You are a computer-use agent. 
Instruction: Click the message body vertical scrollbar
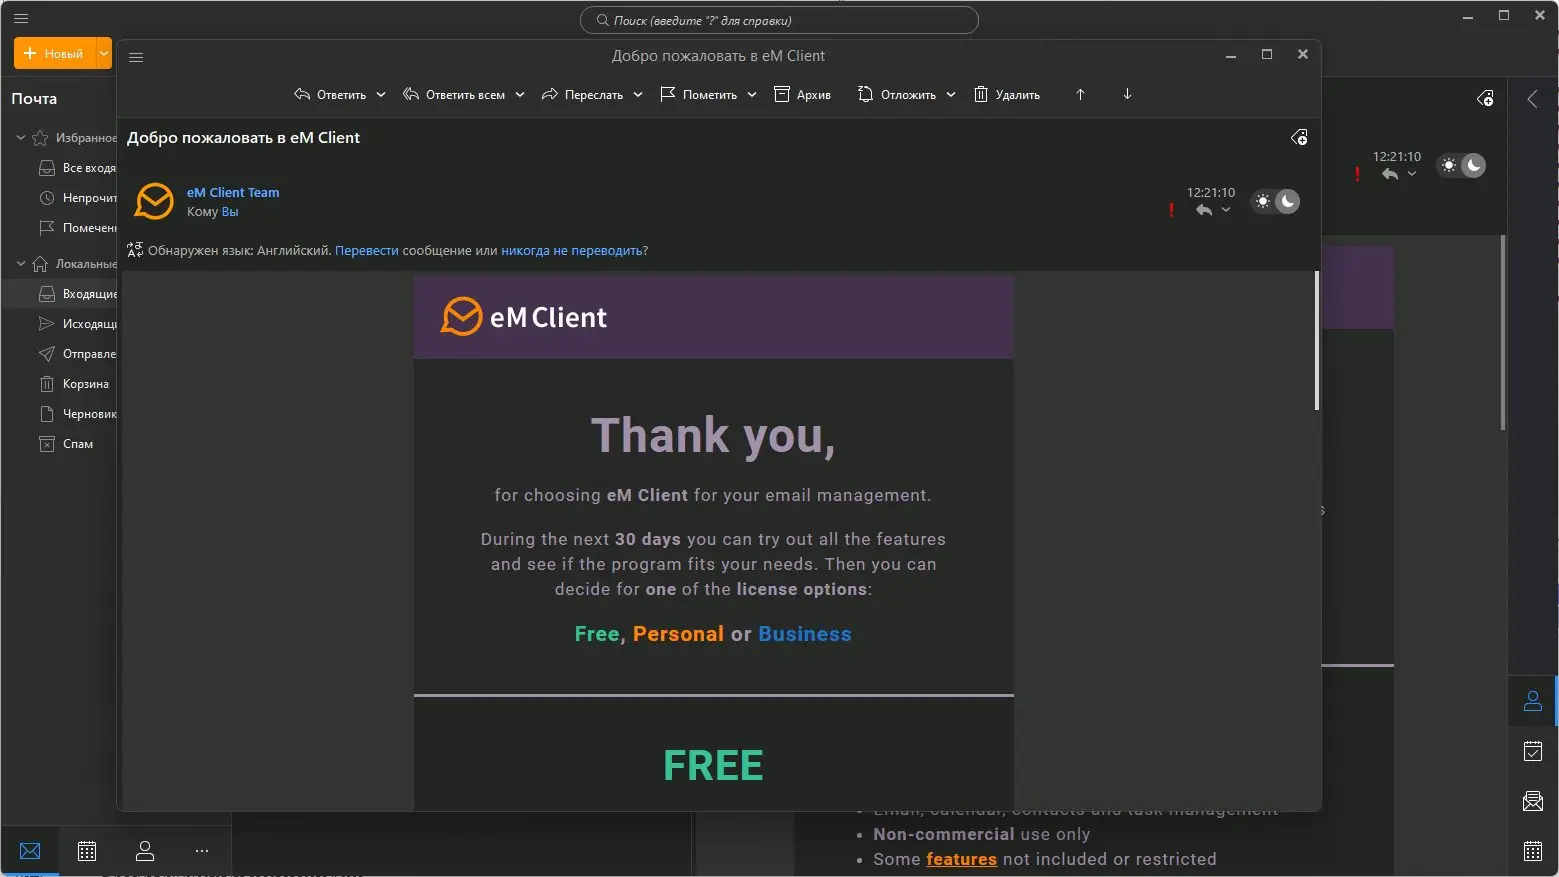coord(1316,340)
